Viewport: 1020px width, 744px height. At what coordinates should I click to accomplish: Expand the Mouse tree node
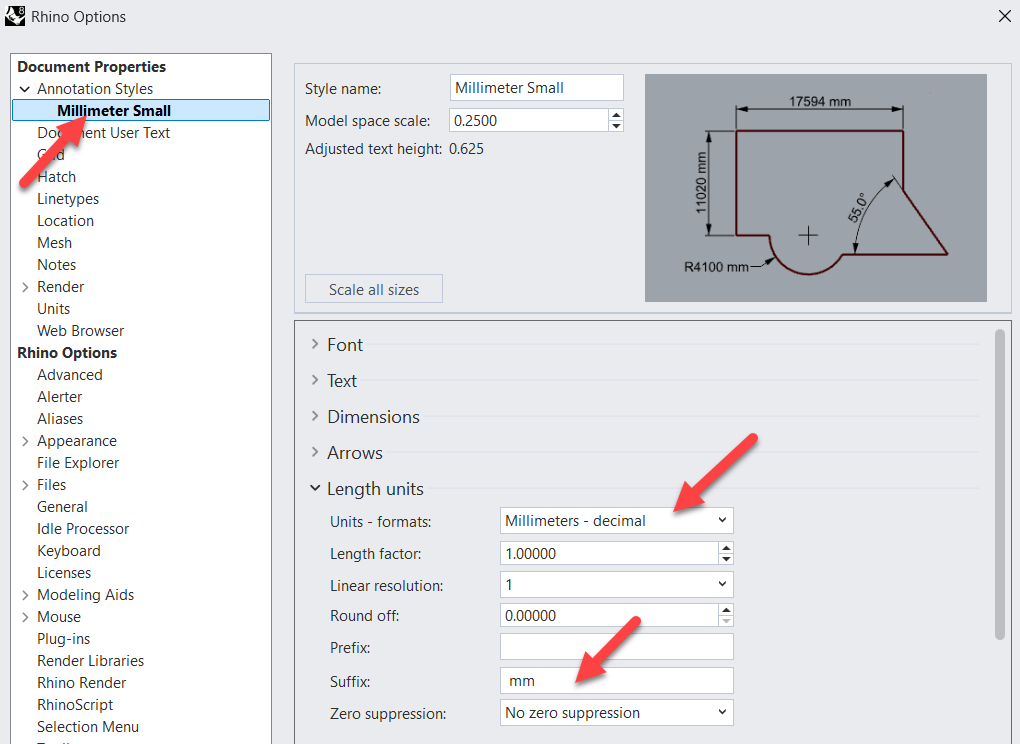(x=25, y=617)
